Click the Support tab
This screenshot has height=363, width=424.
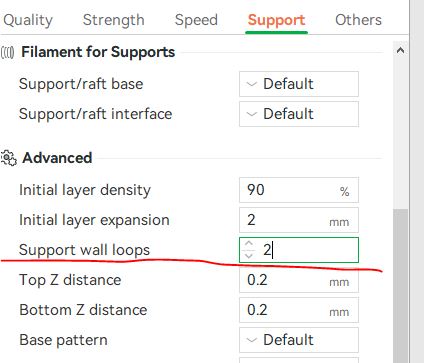(x=276, y=20)
